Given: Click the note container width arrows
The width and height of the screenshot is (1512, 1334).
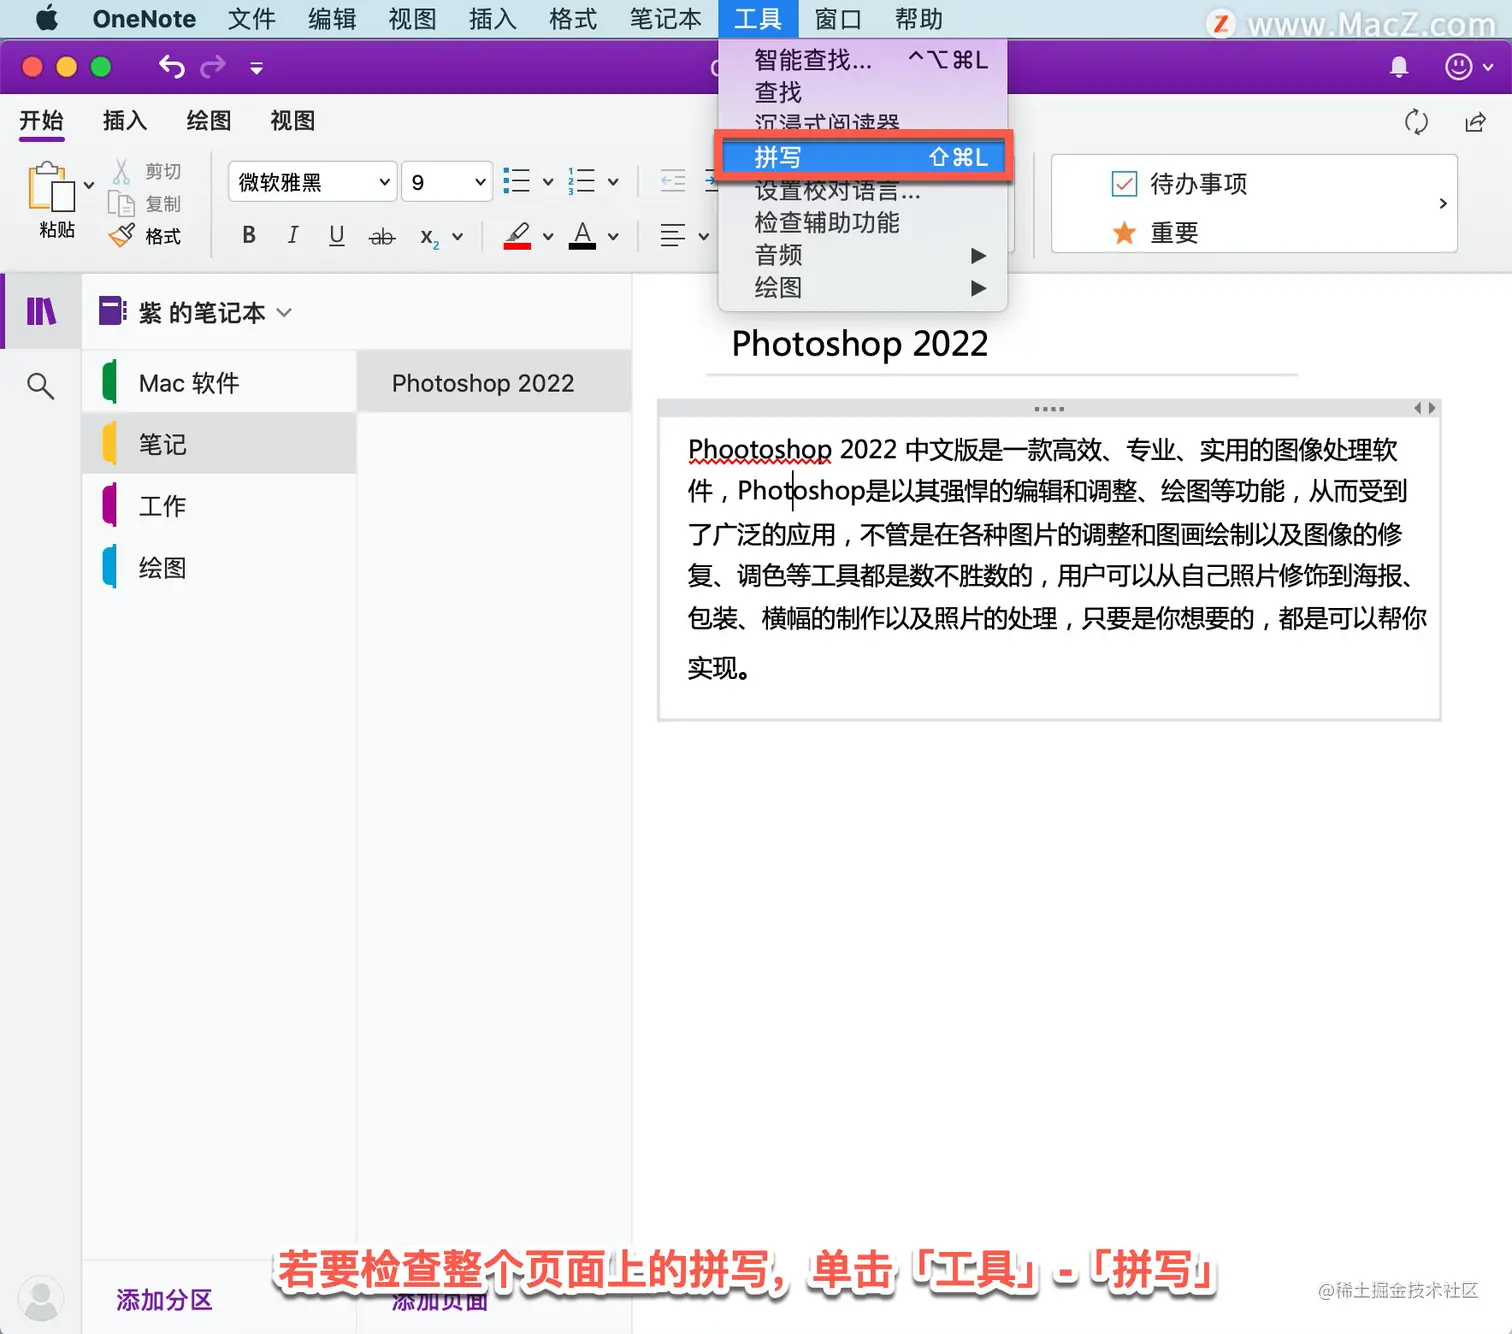Looking at the screenshot, I should (1425, 408).
